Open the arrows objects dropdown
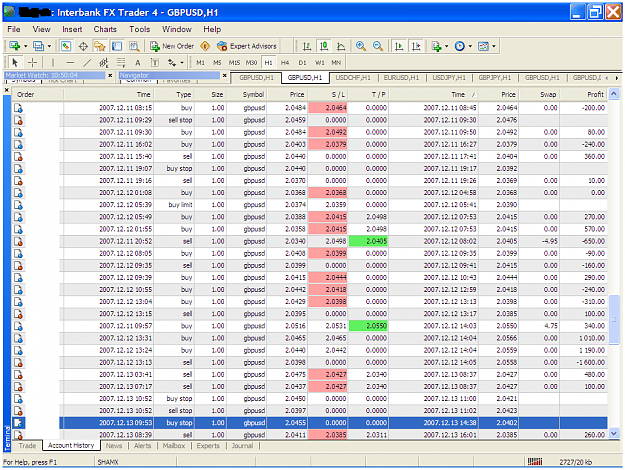Viewport: 625px width, 470px height. [x=182, y=63]
